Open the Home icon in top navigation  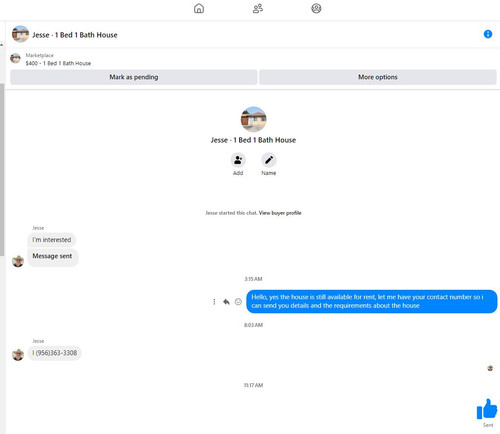pos(199,8)
